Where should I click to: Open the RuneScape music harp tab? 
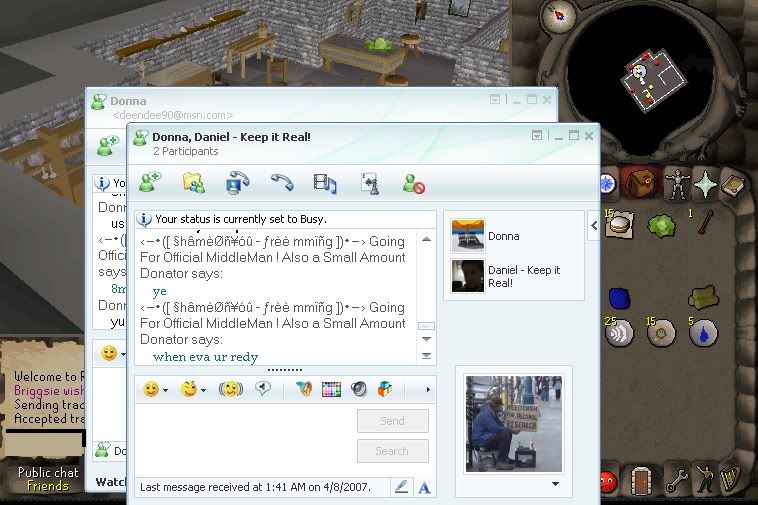730,478
